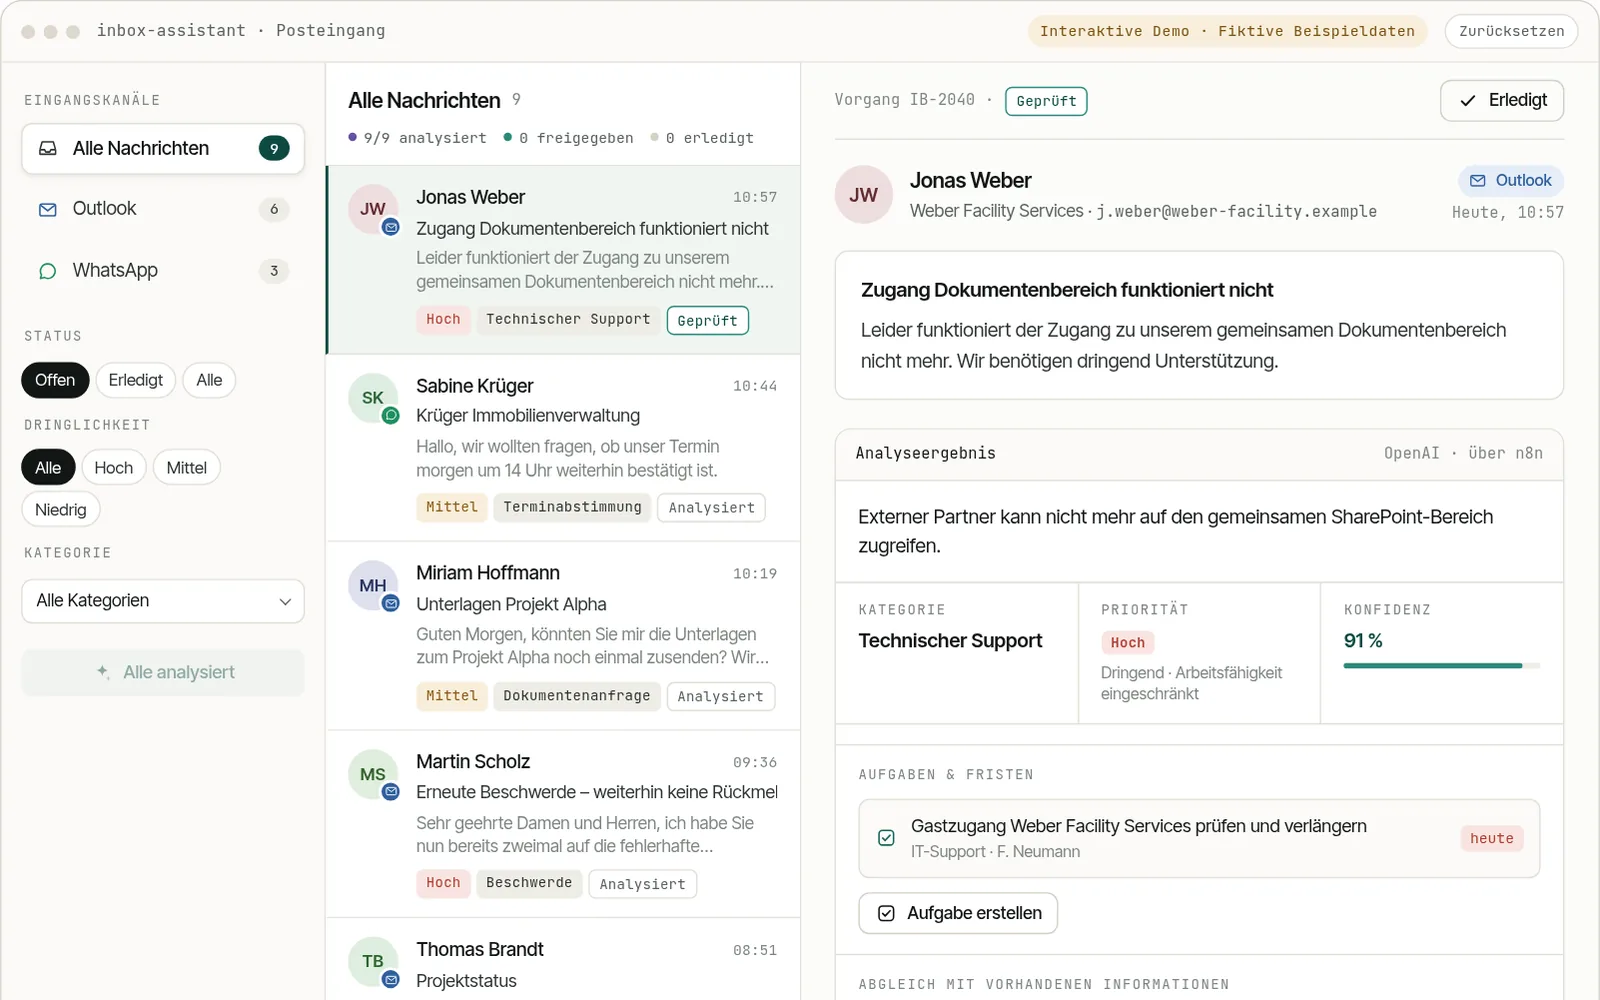Select the Alle status filter chip
Viewport: 1600px width, 1000px height.
[x=209, y=380]
